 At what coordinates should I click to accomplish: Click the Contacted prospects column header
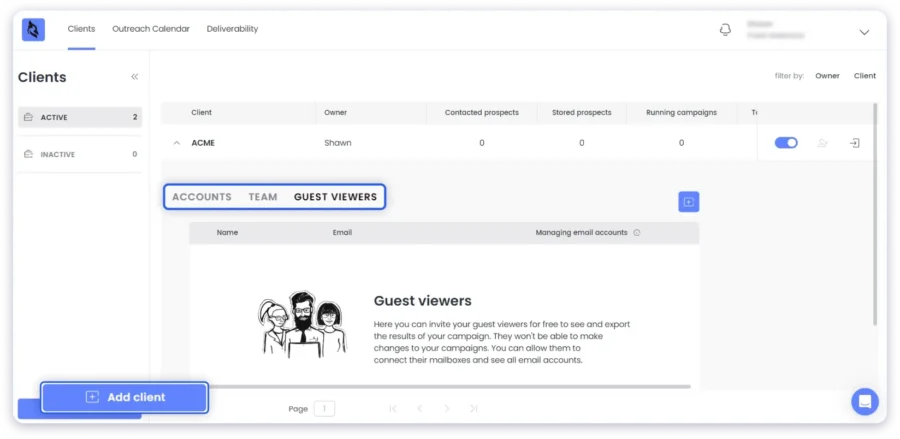coord(482,112)
